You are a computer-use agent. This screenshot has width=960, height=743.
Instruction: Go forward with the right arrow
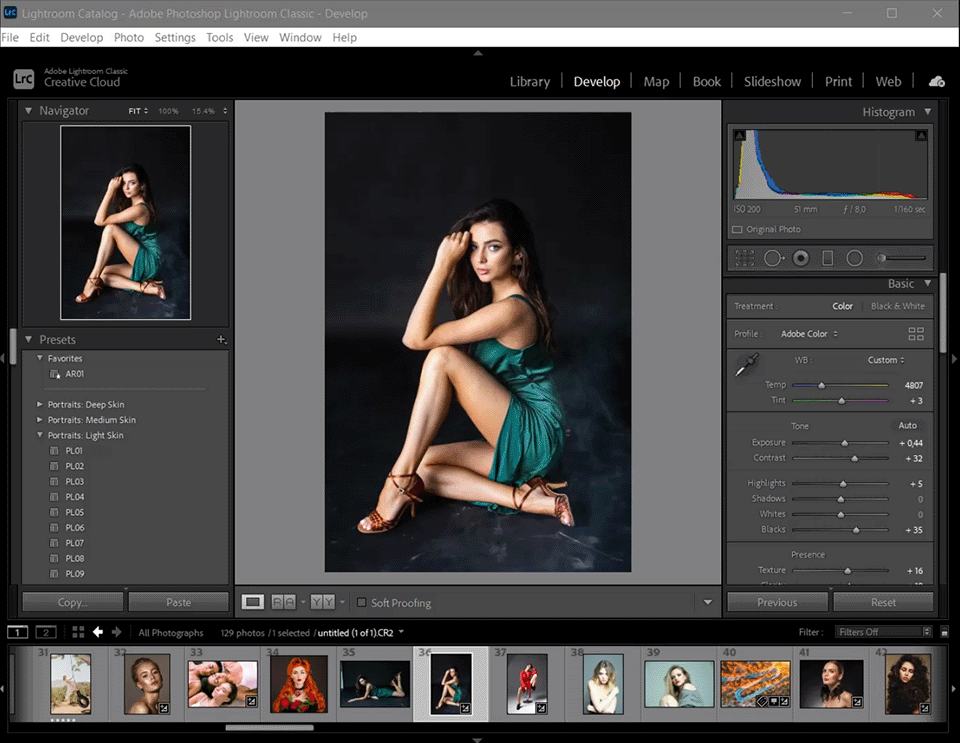tap(116, 632)
